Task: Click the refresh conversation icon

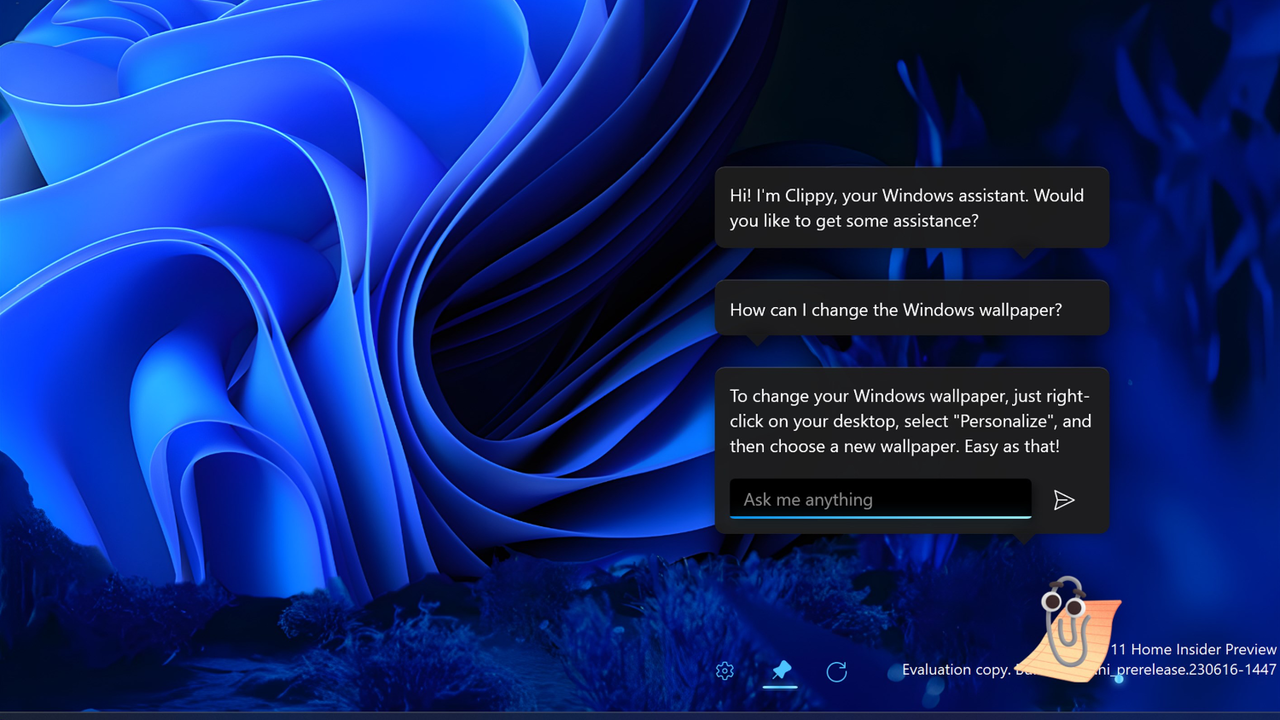Action: click(837, 671)
